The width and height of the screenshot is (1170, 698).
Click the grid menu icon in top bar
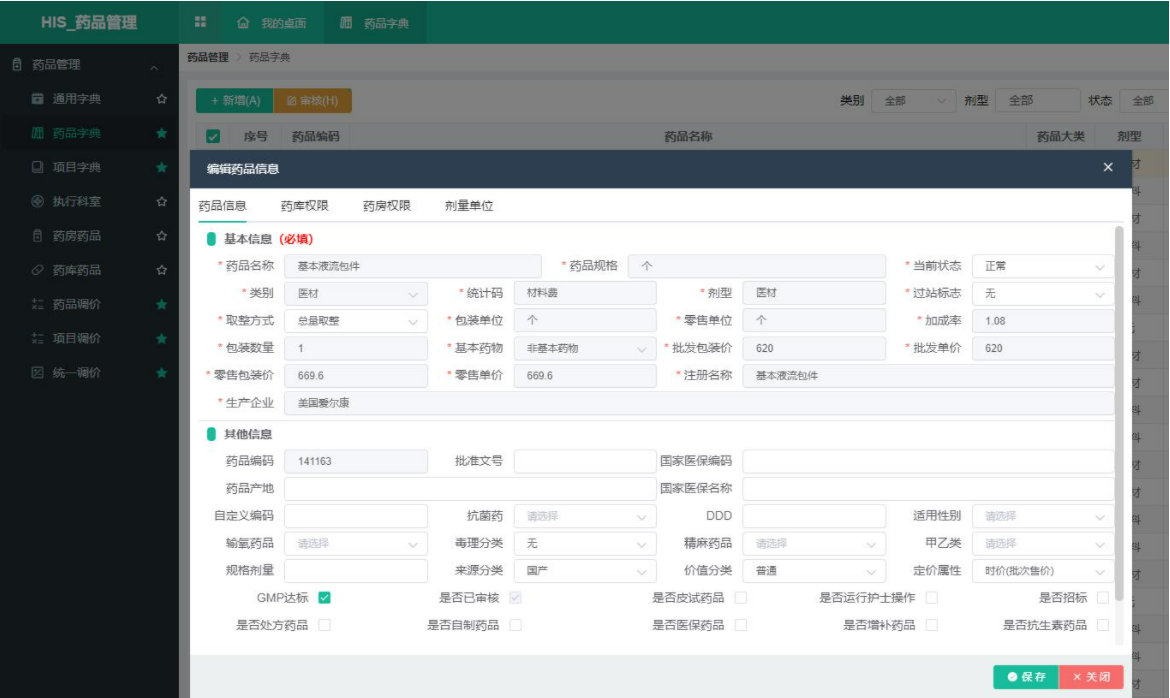(x=200, y=22)
